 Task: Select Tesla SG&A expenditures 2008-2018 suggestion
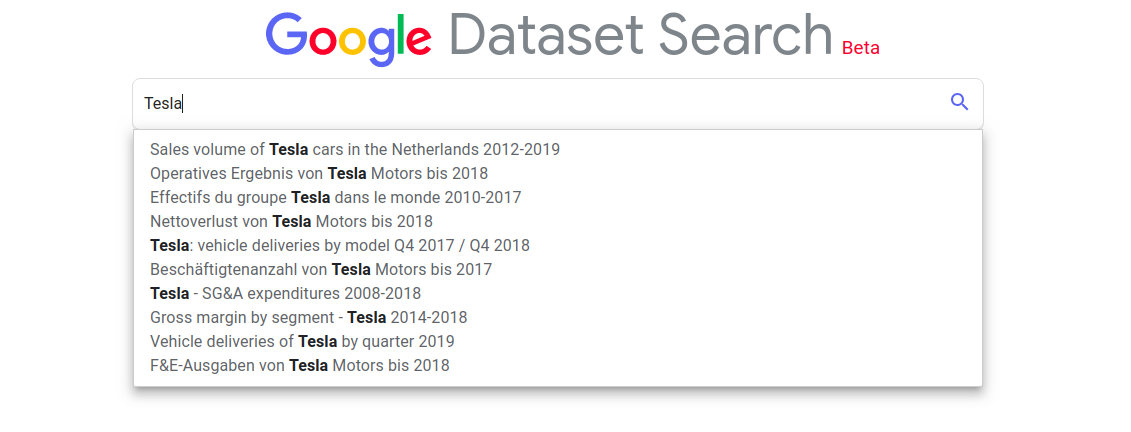click(x=557, y=294)
